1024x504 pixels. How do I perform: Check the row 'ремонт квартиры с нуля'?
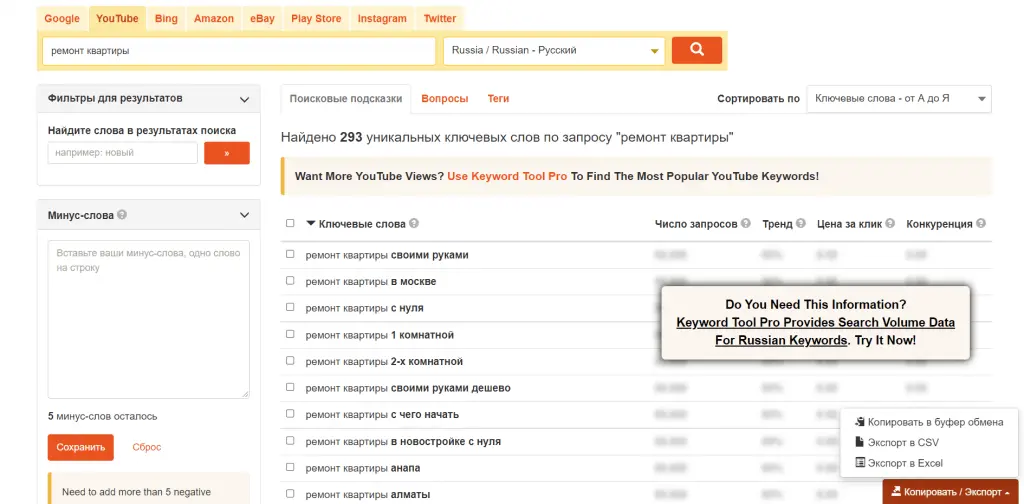coord(290,307)
